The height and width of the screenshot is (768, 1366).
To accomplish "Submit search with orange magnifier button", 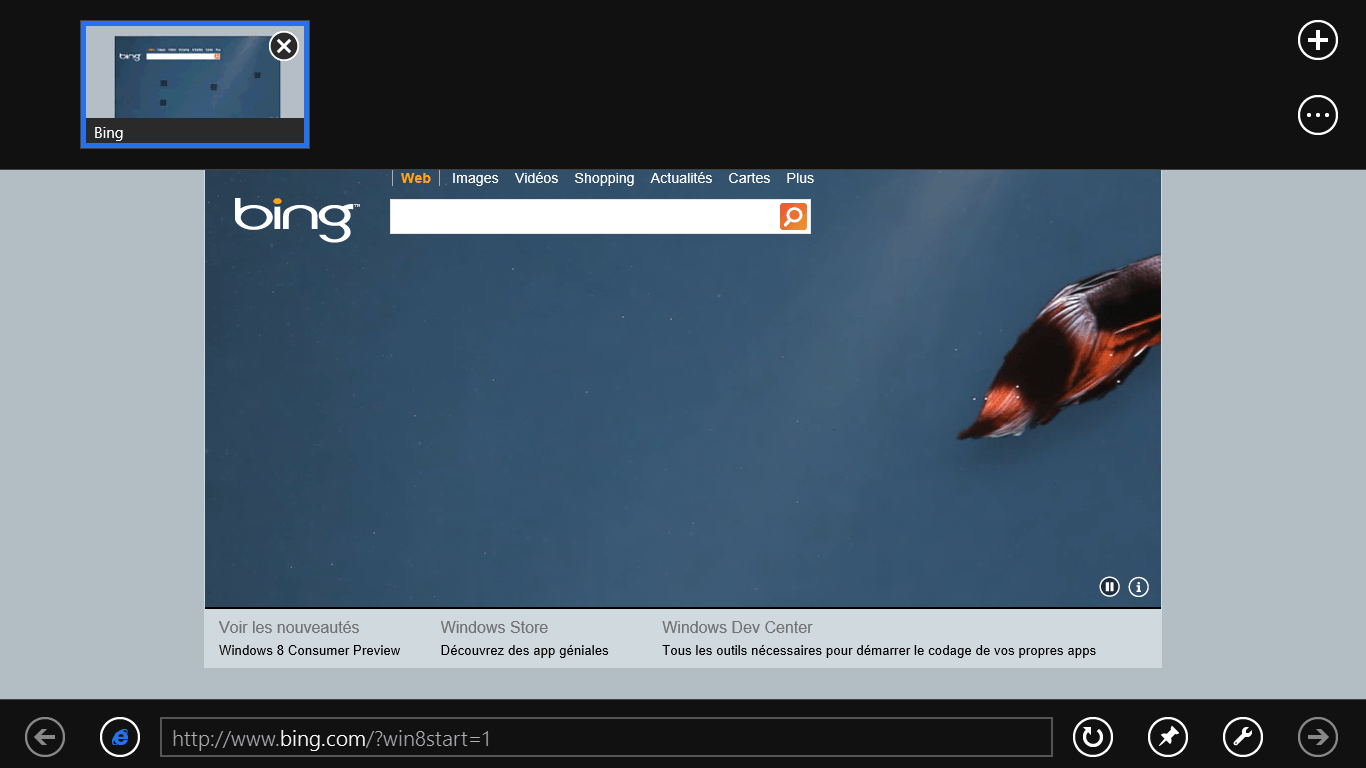I will [793, 216].
